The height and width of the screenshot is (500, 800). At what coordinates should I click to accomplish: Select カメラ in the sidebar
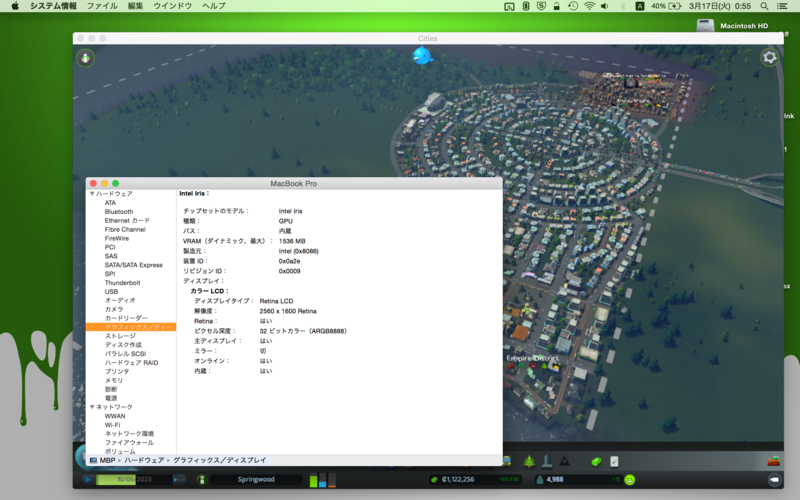pyautogui.click(x=114, y=309)
